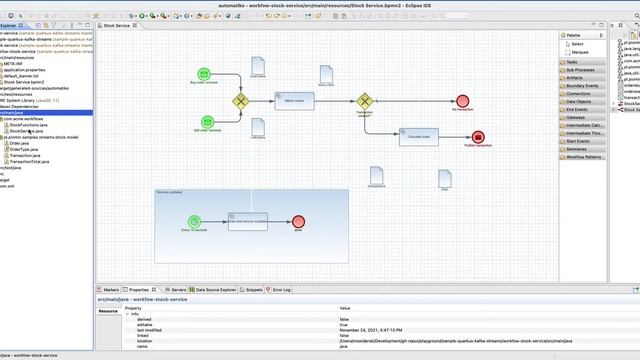Collapse the Palette with its arrow
Viewport: 640px width, 360px height.
[601, 36]
